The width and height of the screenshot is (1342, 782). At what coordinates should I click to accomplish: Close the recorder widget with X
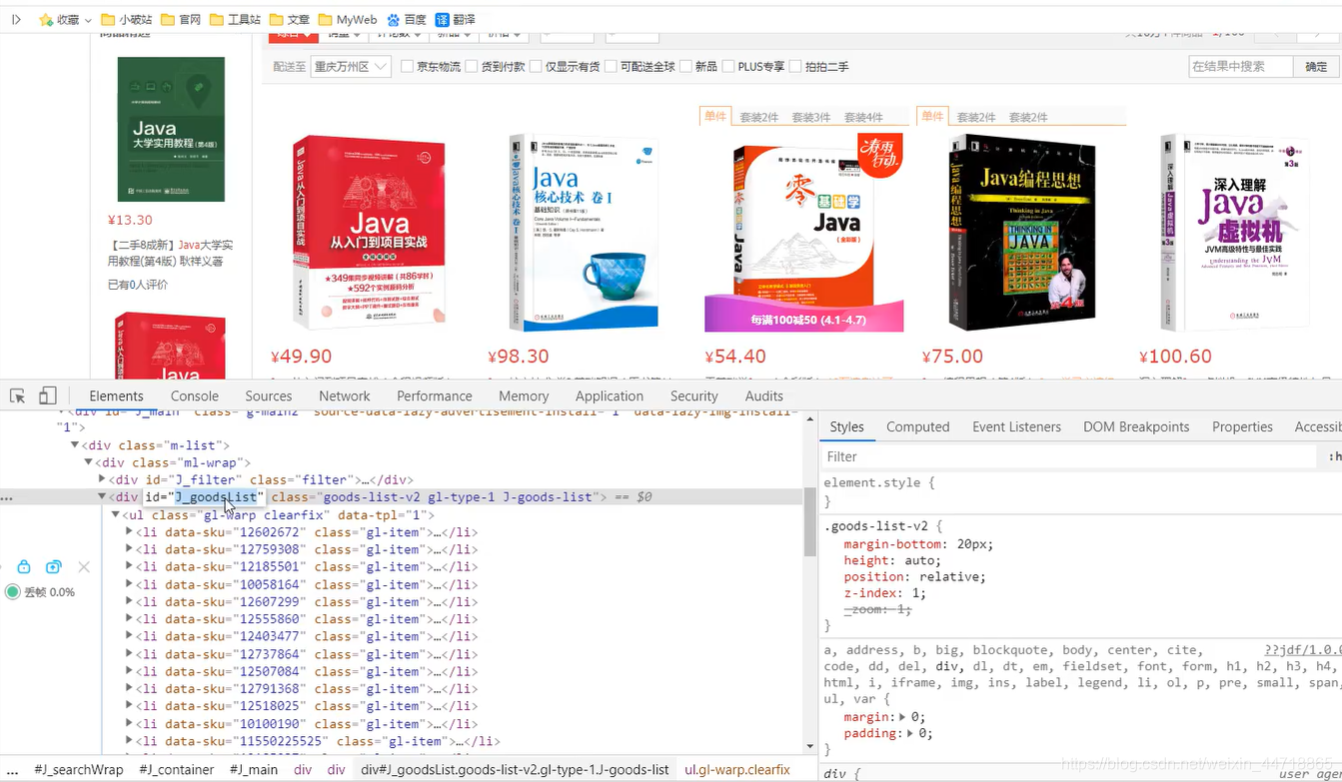click(84, 567)
